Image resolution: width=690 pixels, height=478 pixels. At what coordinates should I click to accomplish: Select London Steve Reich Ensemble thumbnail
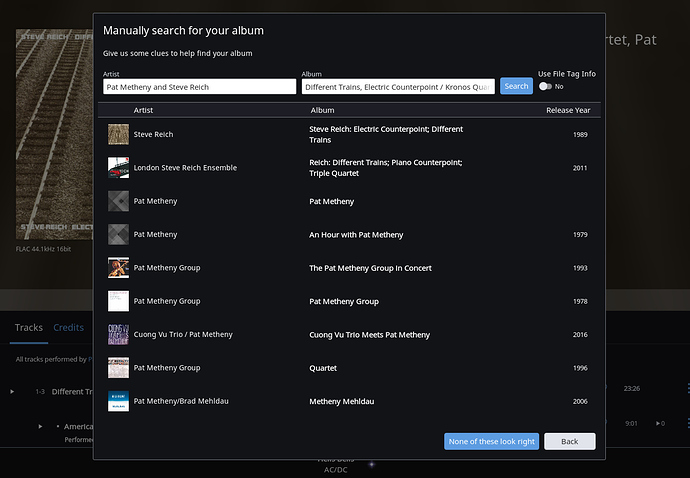pyautogui.click(x=118, y=168)
